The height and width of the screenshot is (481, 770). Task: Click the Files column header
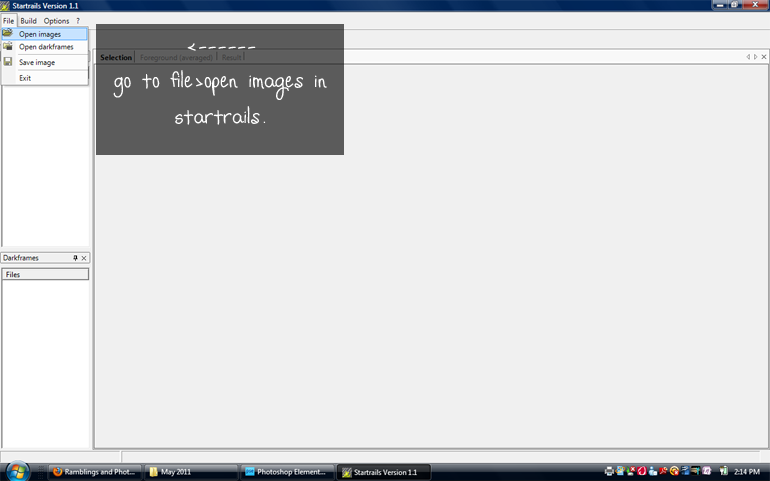pos(45,274)
